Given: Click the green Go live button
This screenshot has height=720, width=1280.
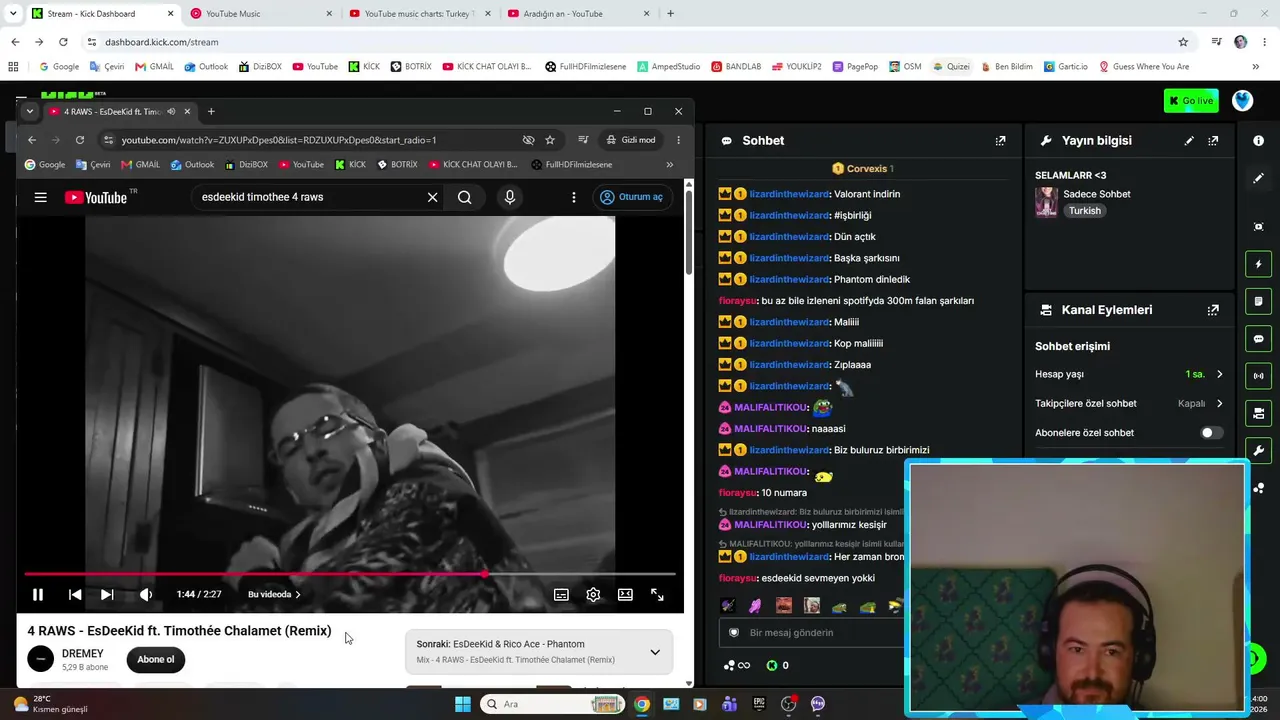Looking at the screenshot, I should tap(1191, 101).
